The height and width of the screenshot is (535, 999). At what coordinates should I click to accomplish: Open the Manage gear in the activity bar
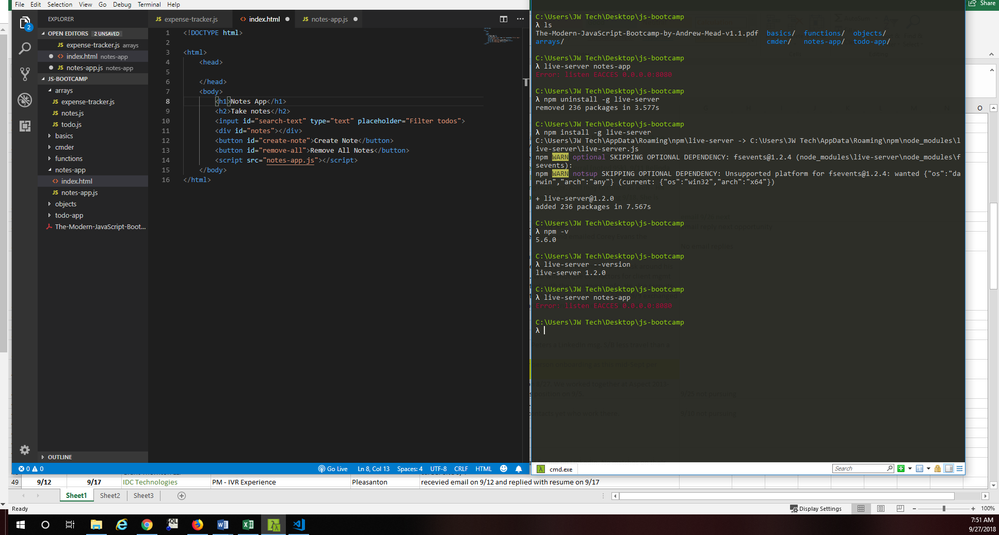(25, 450)
